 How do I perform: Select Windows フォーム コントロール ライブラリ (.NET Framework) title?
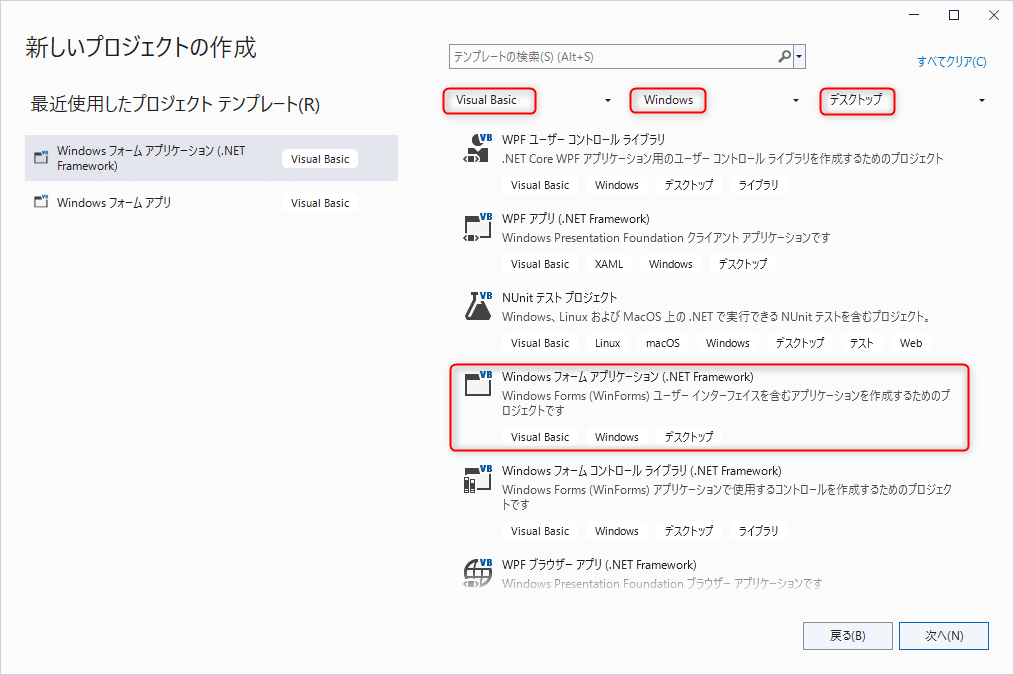point(642,471)
